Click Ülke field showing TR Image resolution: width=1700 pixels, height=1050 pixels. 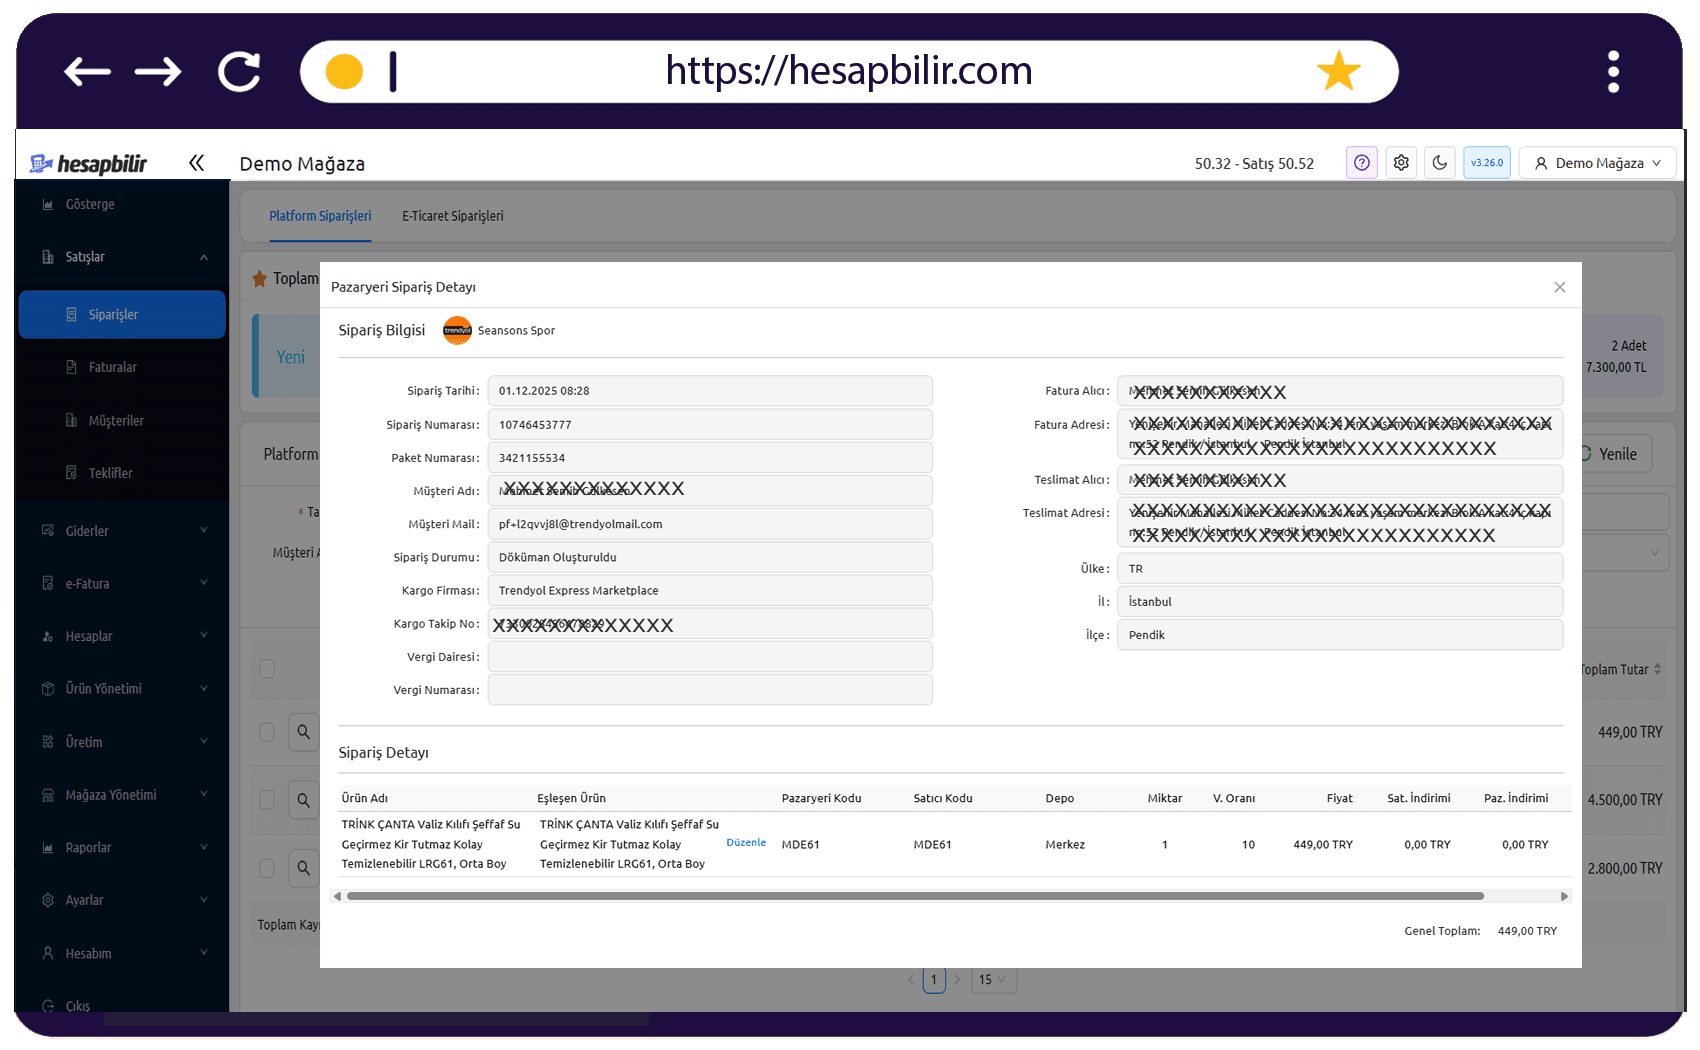click(1340, 569)
